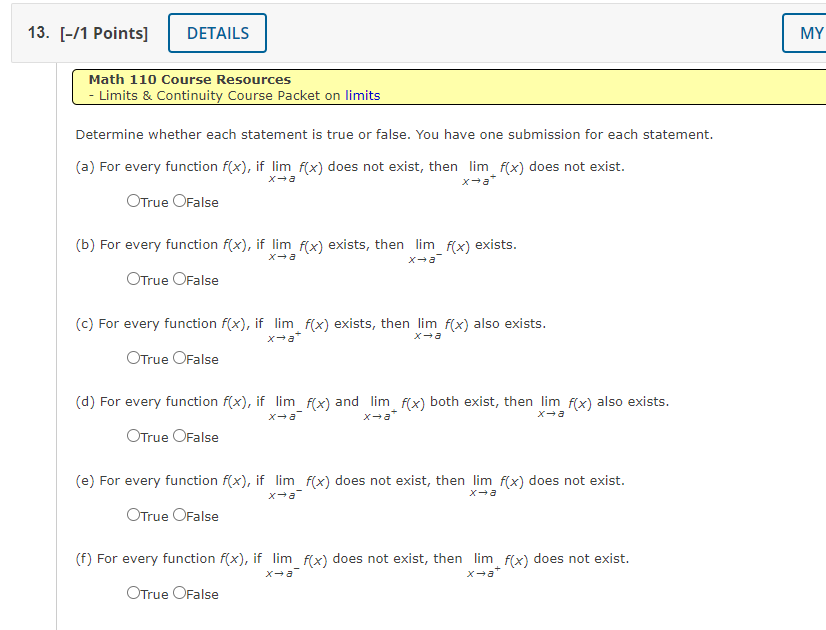This screenshot has width=826, height=630.
Task: Select True for statement (a)
Action: point(133,201)
